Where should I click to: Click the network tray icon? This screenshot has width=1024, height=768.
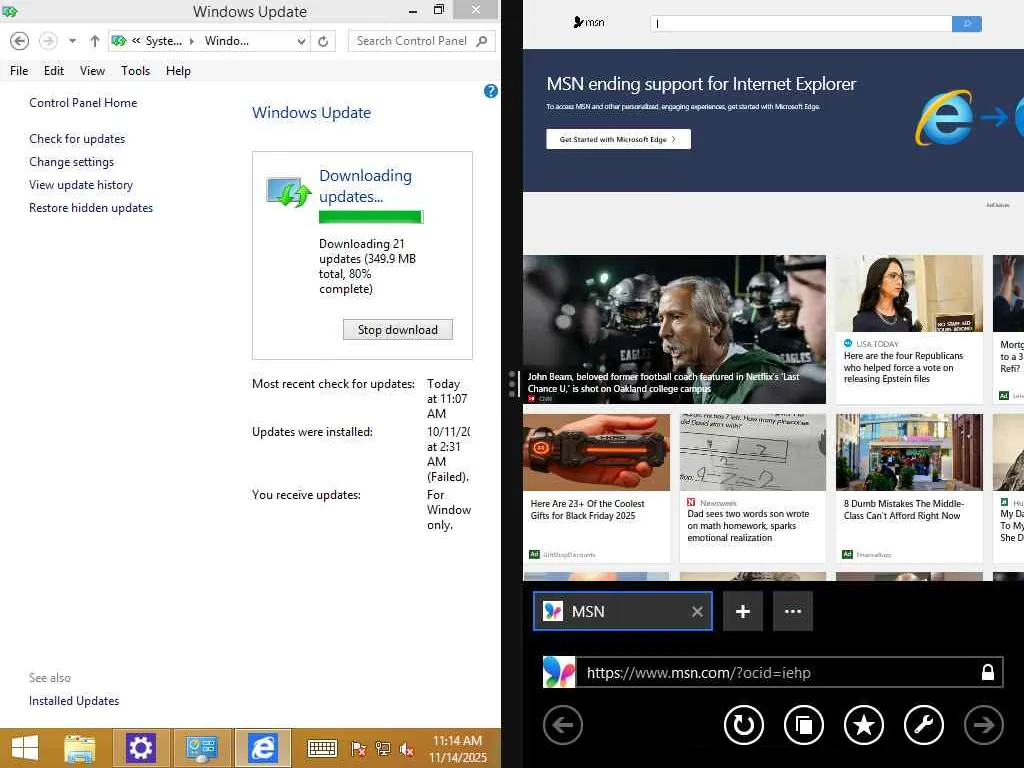(x=383, y=750)
